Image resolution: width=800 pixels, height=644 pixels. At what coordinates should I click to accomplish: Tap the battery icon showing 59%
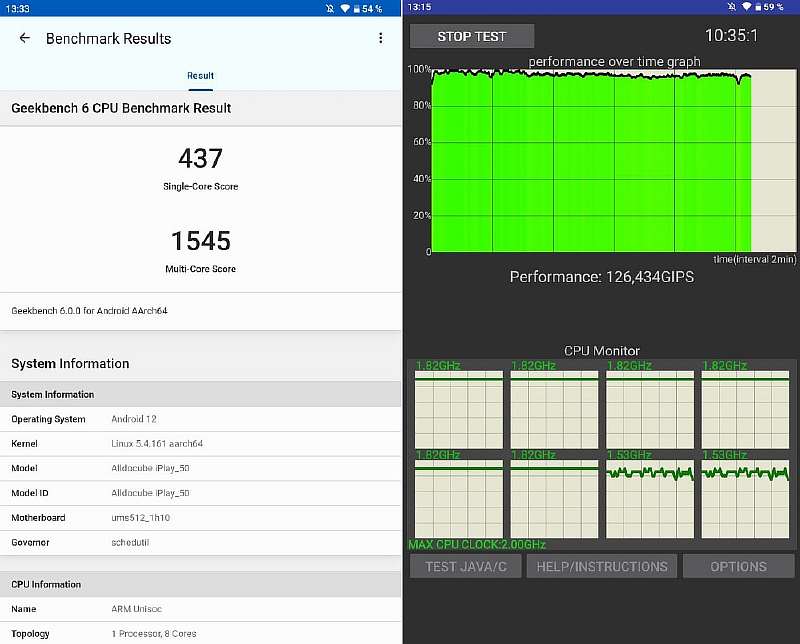(756, 7)
